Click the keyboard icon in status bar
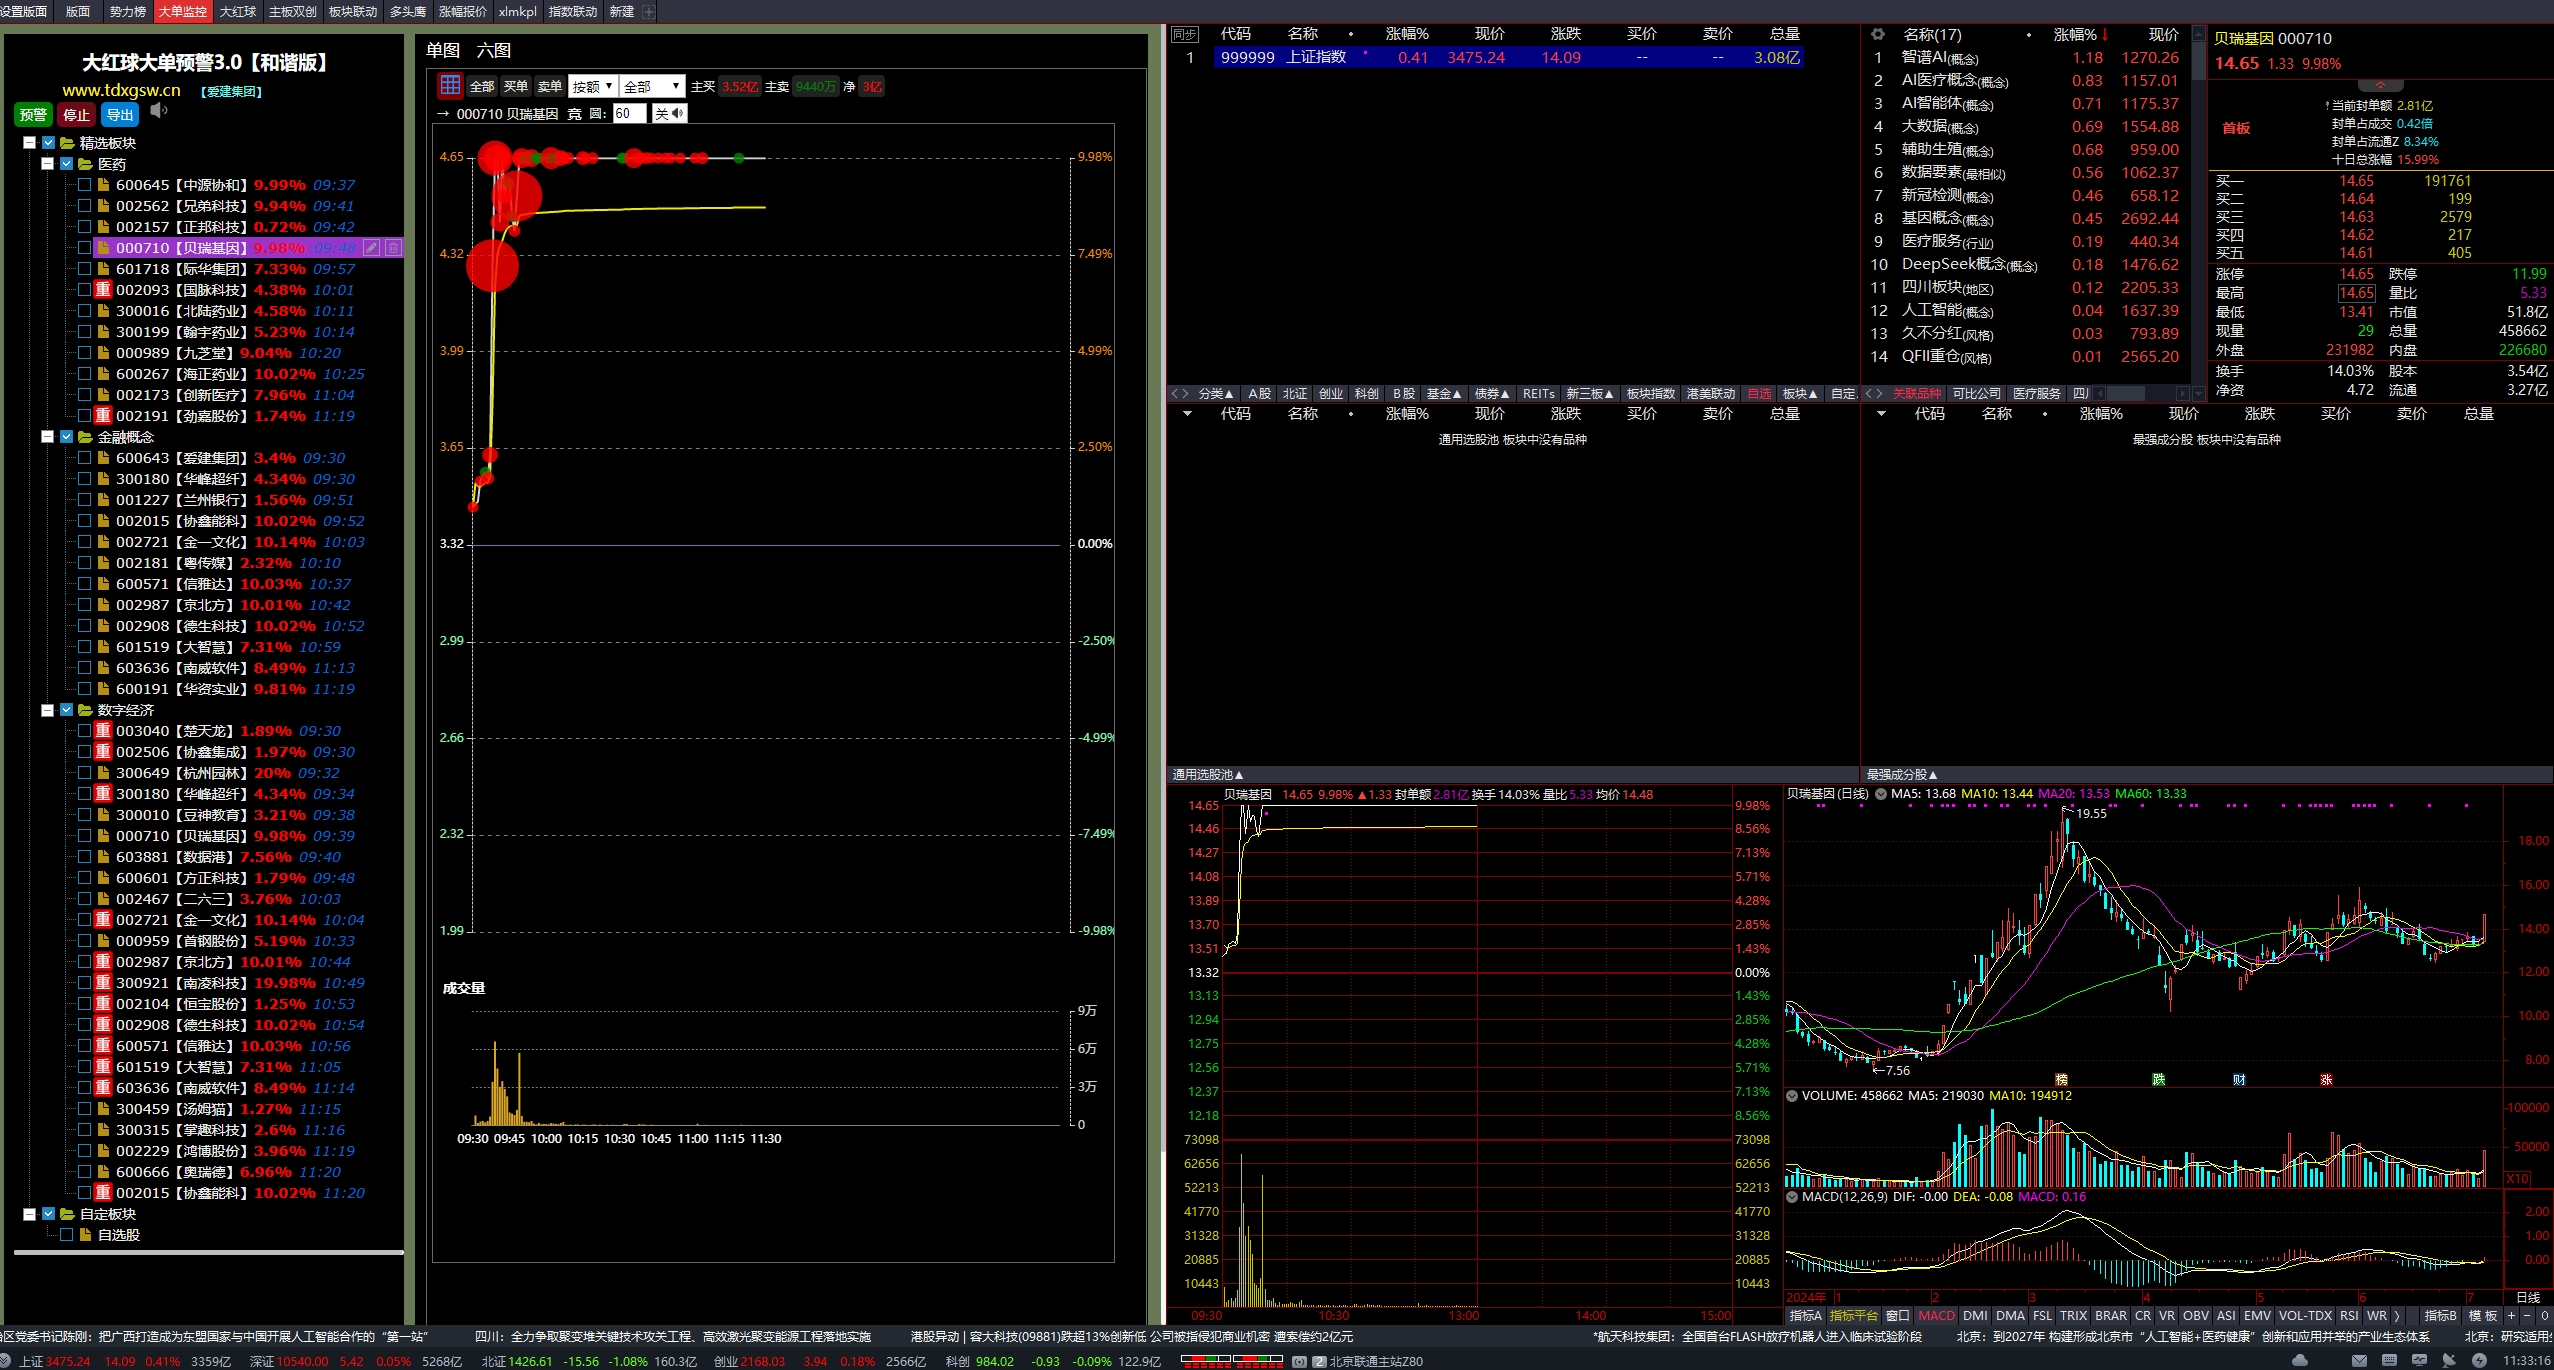 2389,1361
